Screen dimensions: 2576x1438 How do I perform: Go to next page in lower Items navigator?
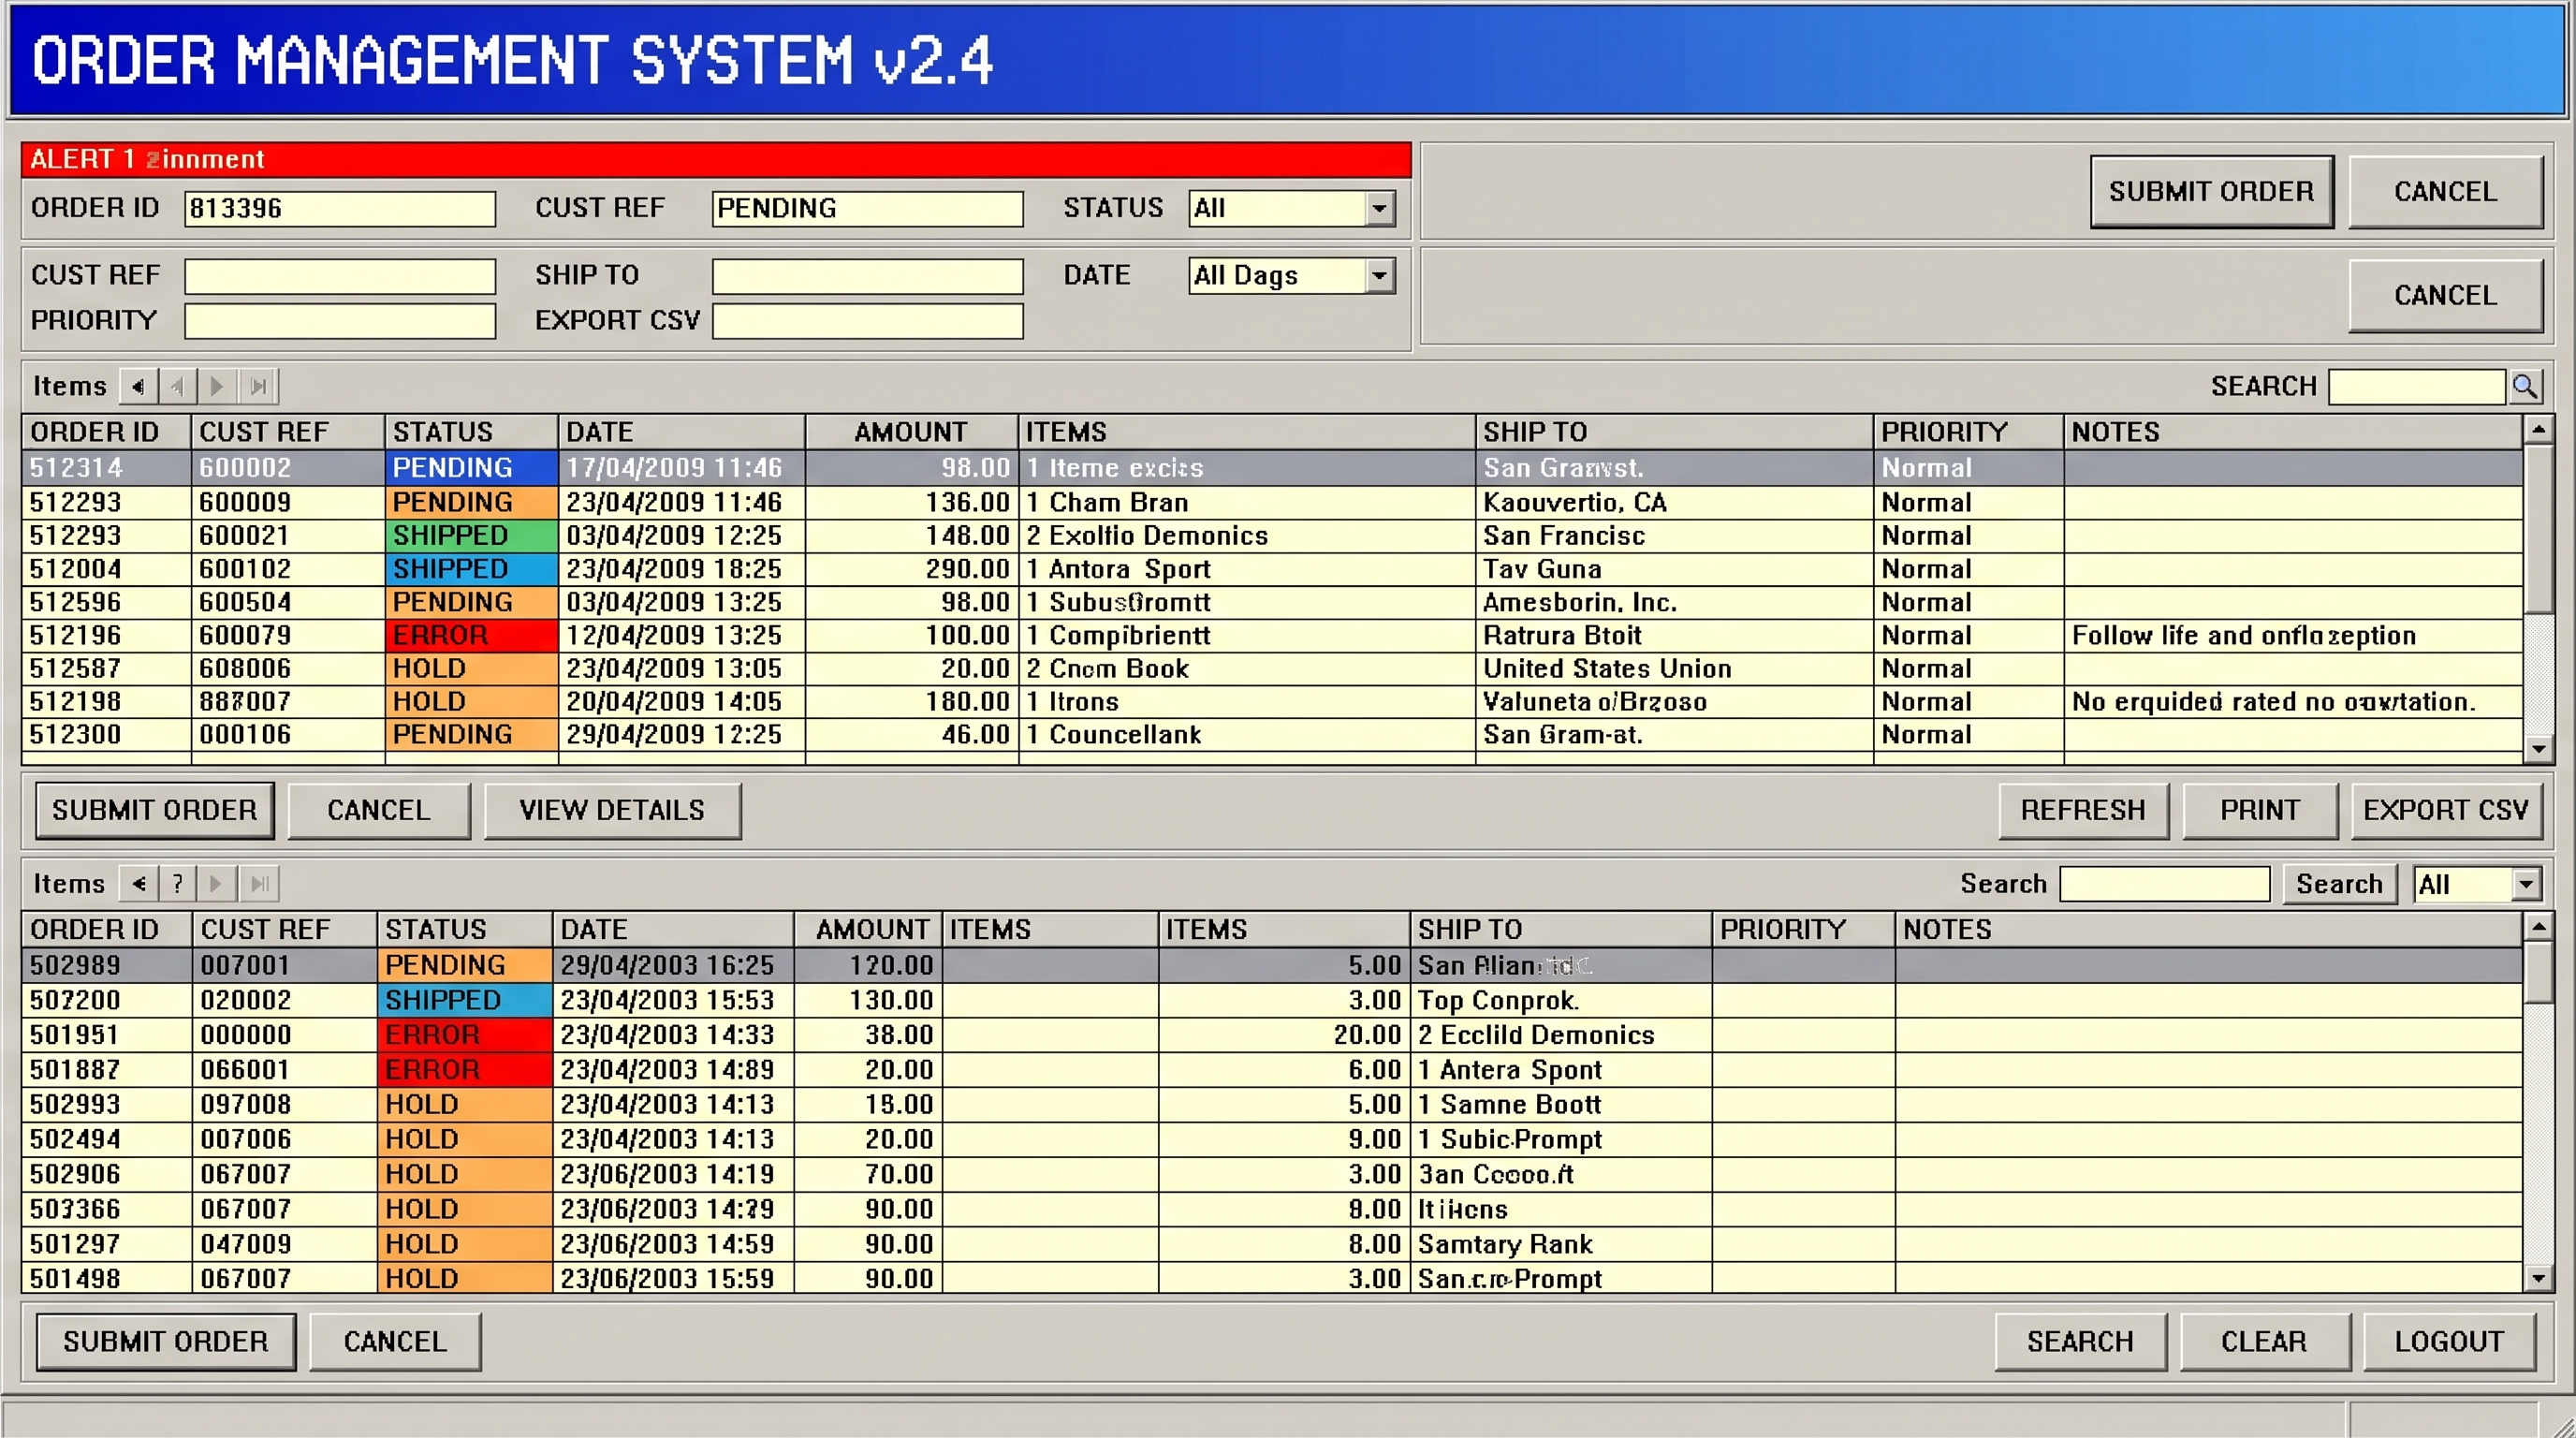tap(217, 884)
